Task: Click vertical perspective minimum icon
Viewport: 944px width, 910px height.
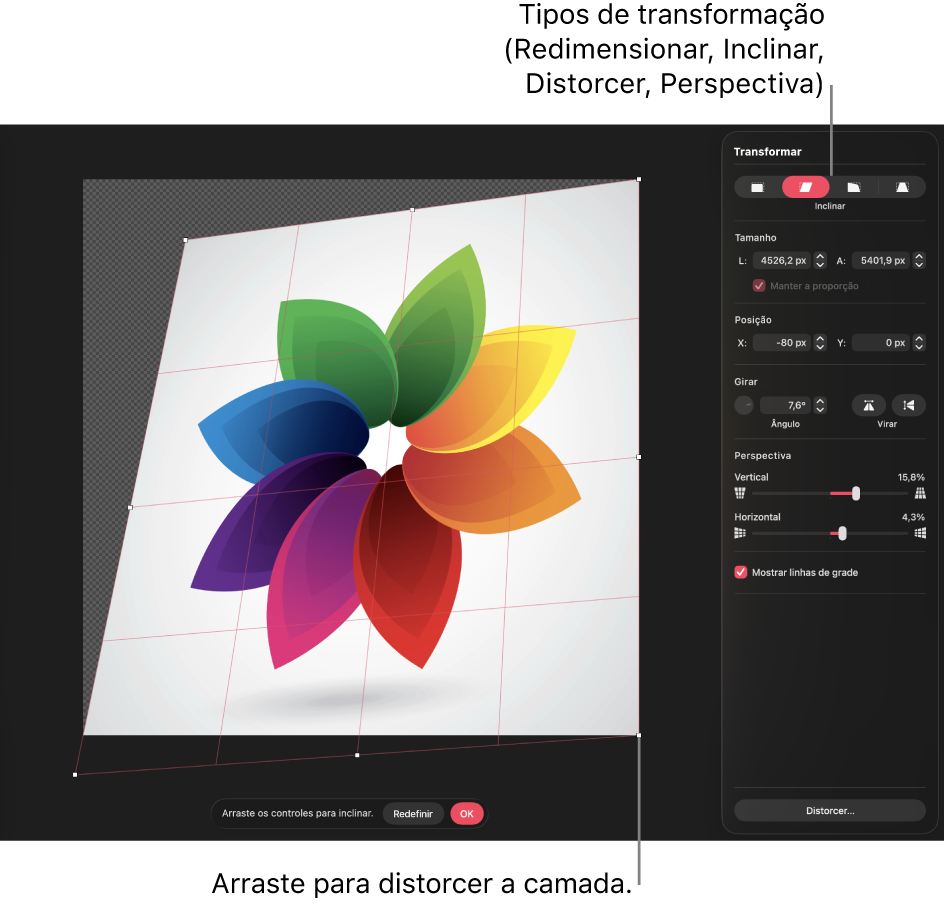Action: tap(740, 494)
